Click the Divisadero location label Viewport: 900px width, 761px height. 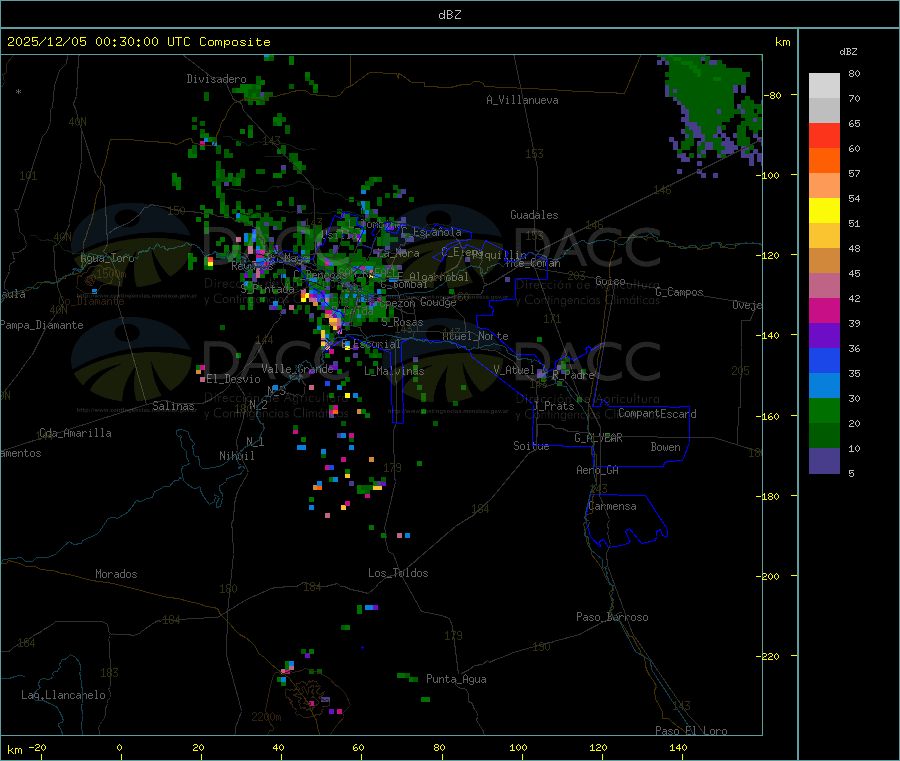pyautogui.click(x=216, y=79)
